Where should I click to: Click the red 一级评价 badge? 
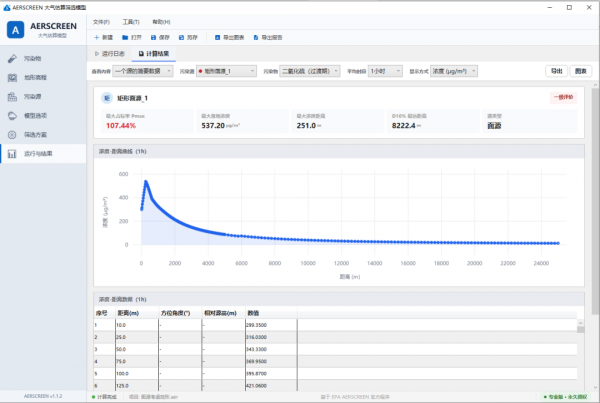click(564, 98)
